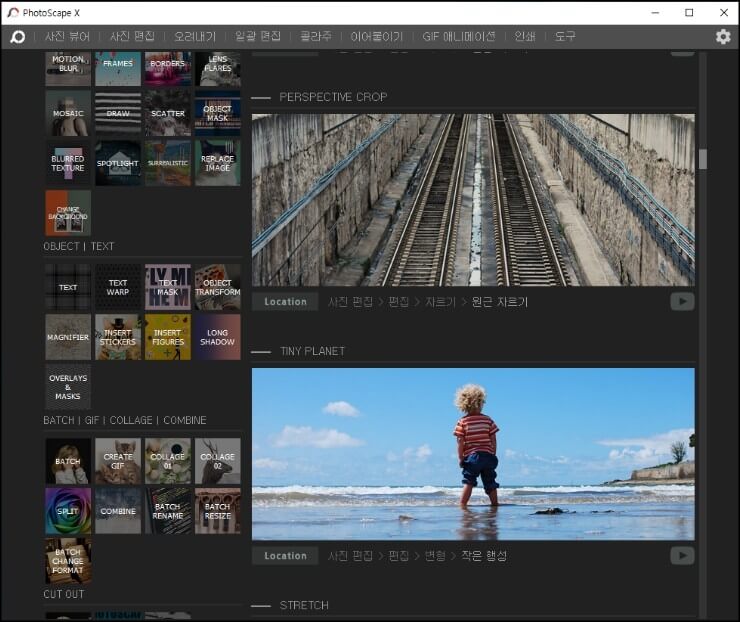Select the 이어붙이기 tab
740x622 pixels.
[x=377, y=36]
